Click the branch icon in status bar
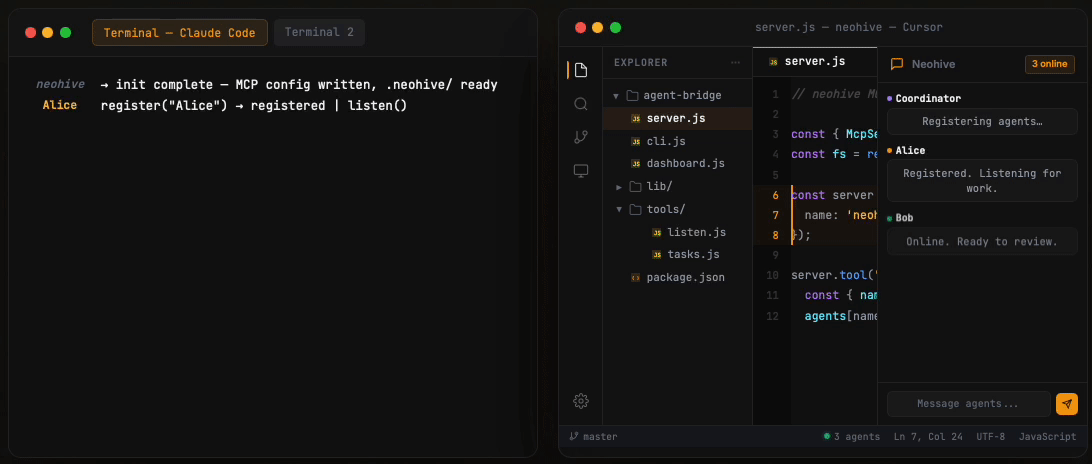The width and height of the screenshot is (1092, 464). (x=574, y=436)
